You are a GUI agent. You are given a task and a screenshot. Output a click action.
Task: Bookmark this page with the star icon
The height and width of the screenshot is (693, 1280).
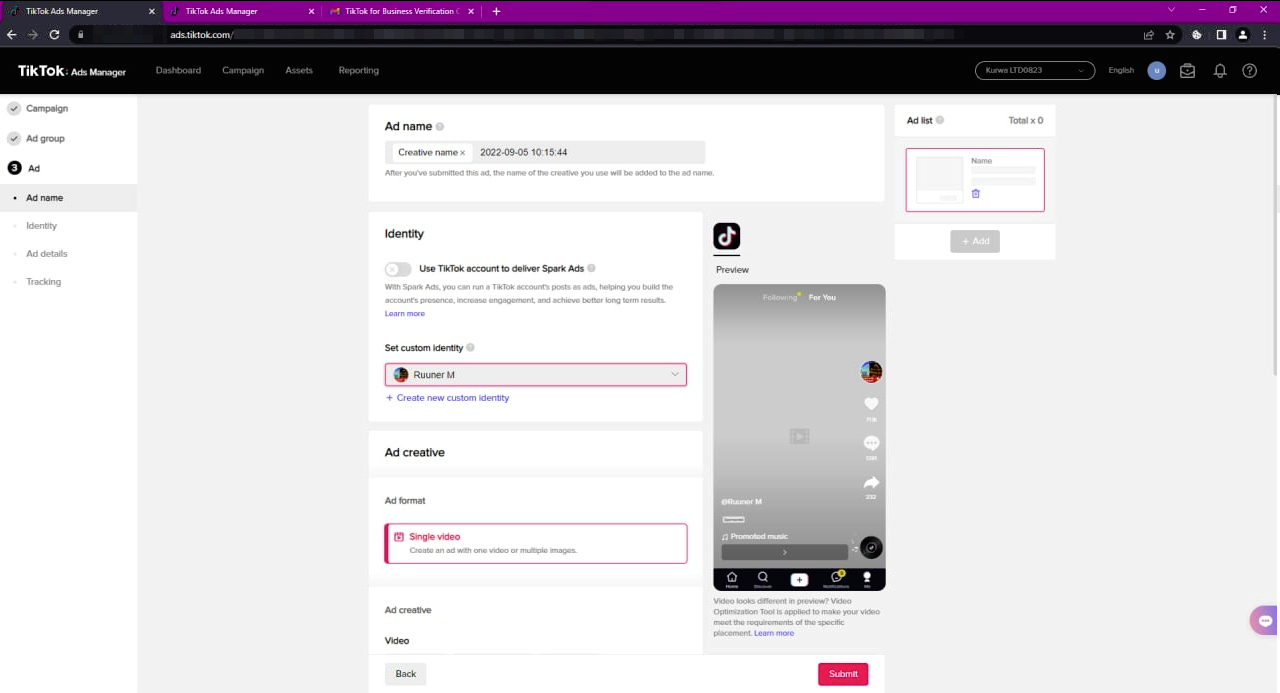pos(1170,34)
